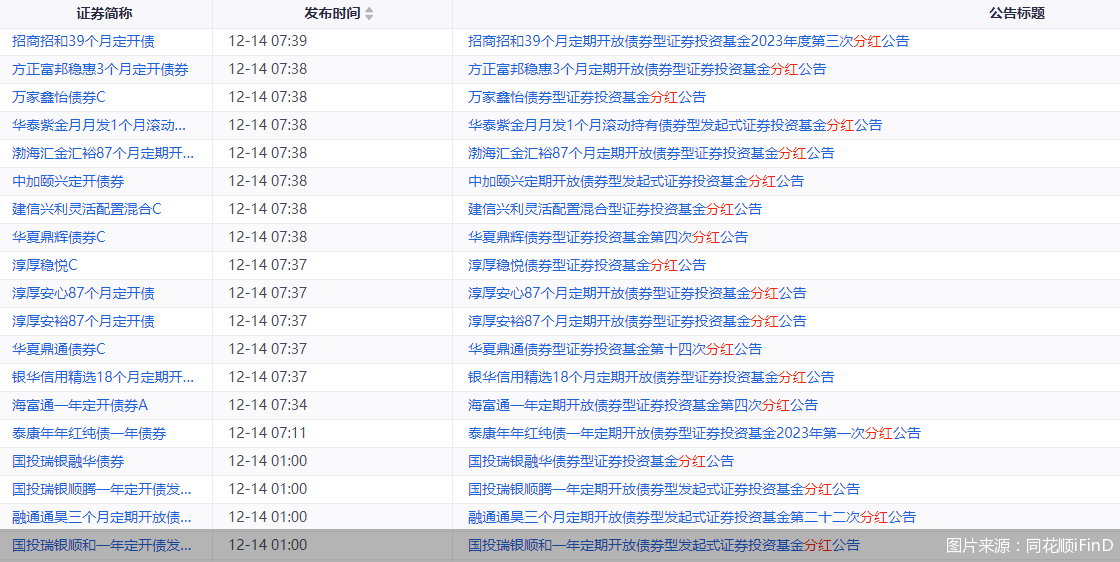Select the 12-14 07:39 time cell
The height and width of the screenshot is (562, 1120).
pos(268,41)
